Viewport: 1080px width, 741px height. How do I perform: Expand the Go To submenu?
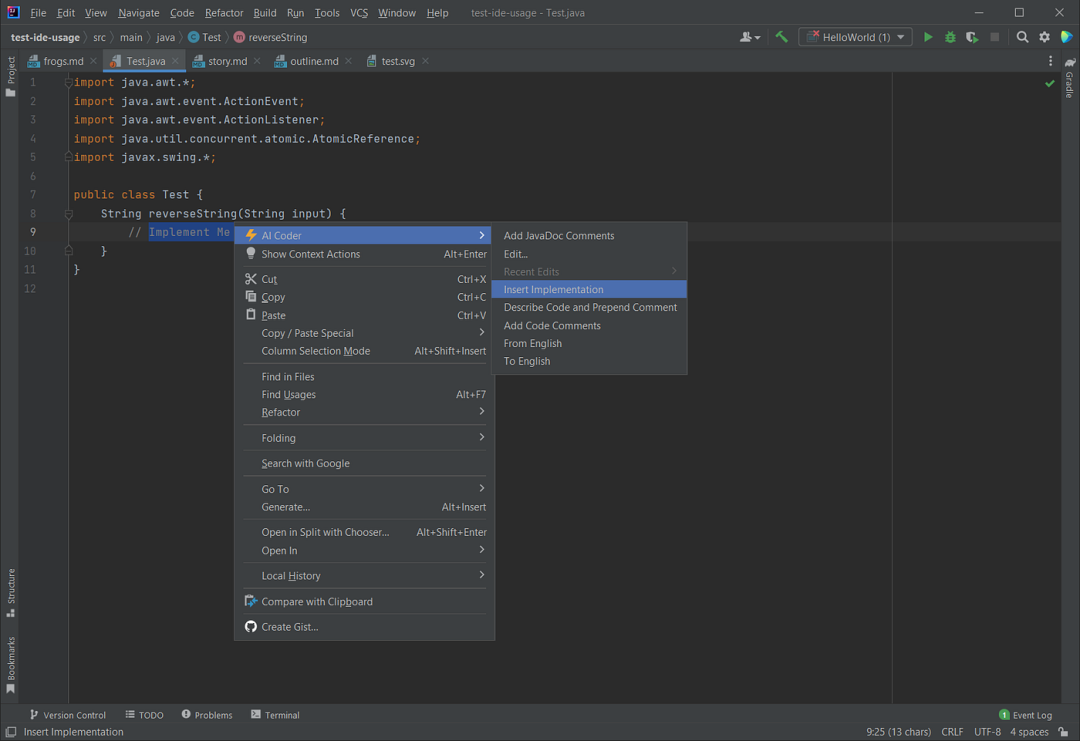click(364, 489)
